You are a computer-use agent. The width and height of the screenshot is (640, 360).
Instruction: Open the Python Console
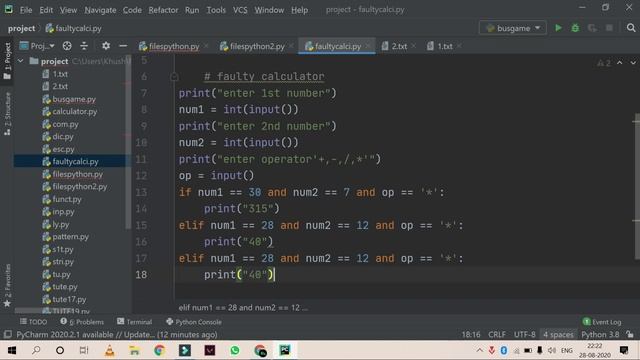pos(194,322)
